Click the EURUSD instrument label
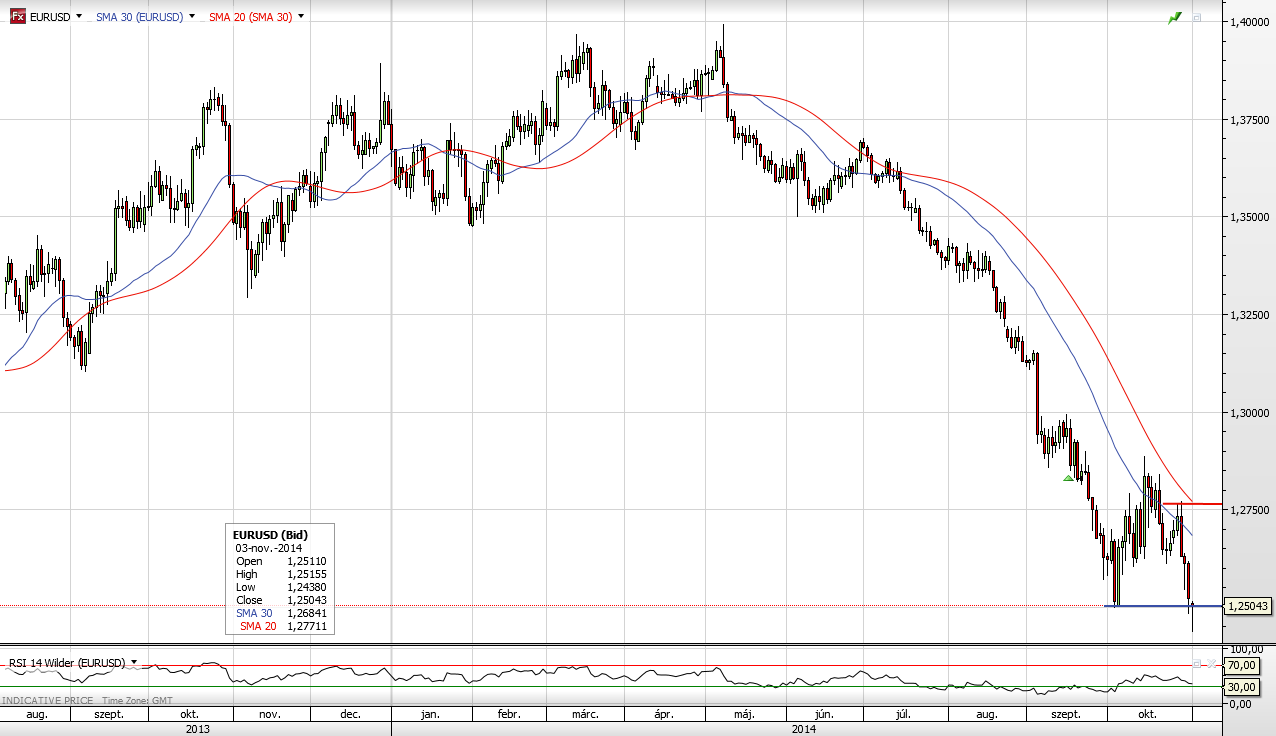 [50, 17]
